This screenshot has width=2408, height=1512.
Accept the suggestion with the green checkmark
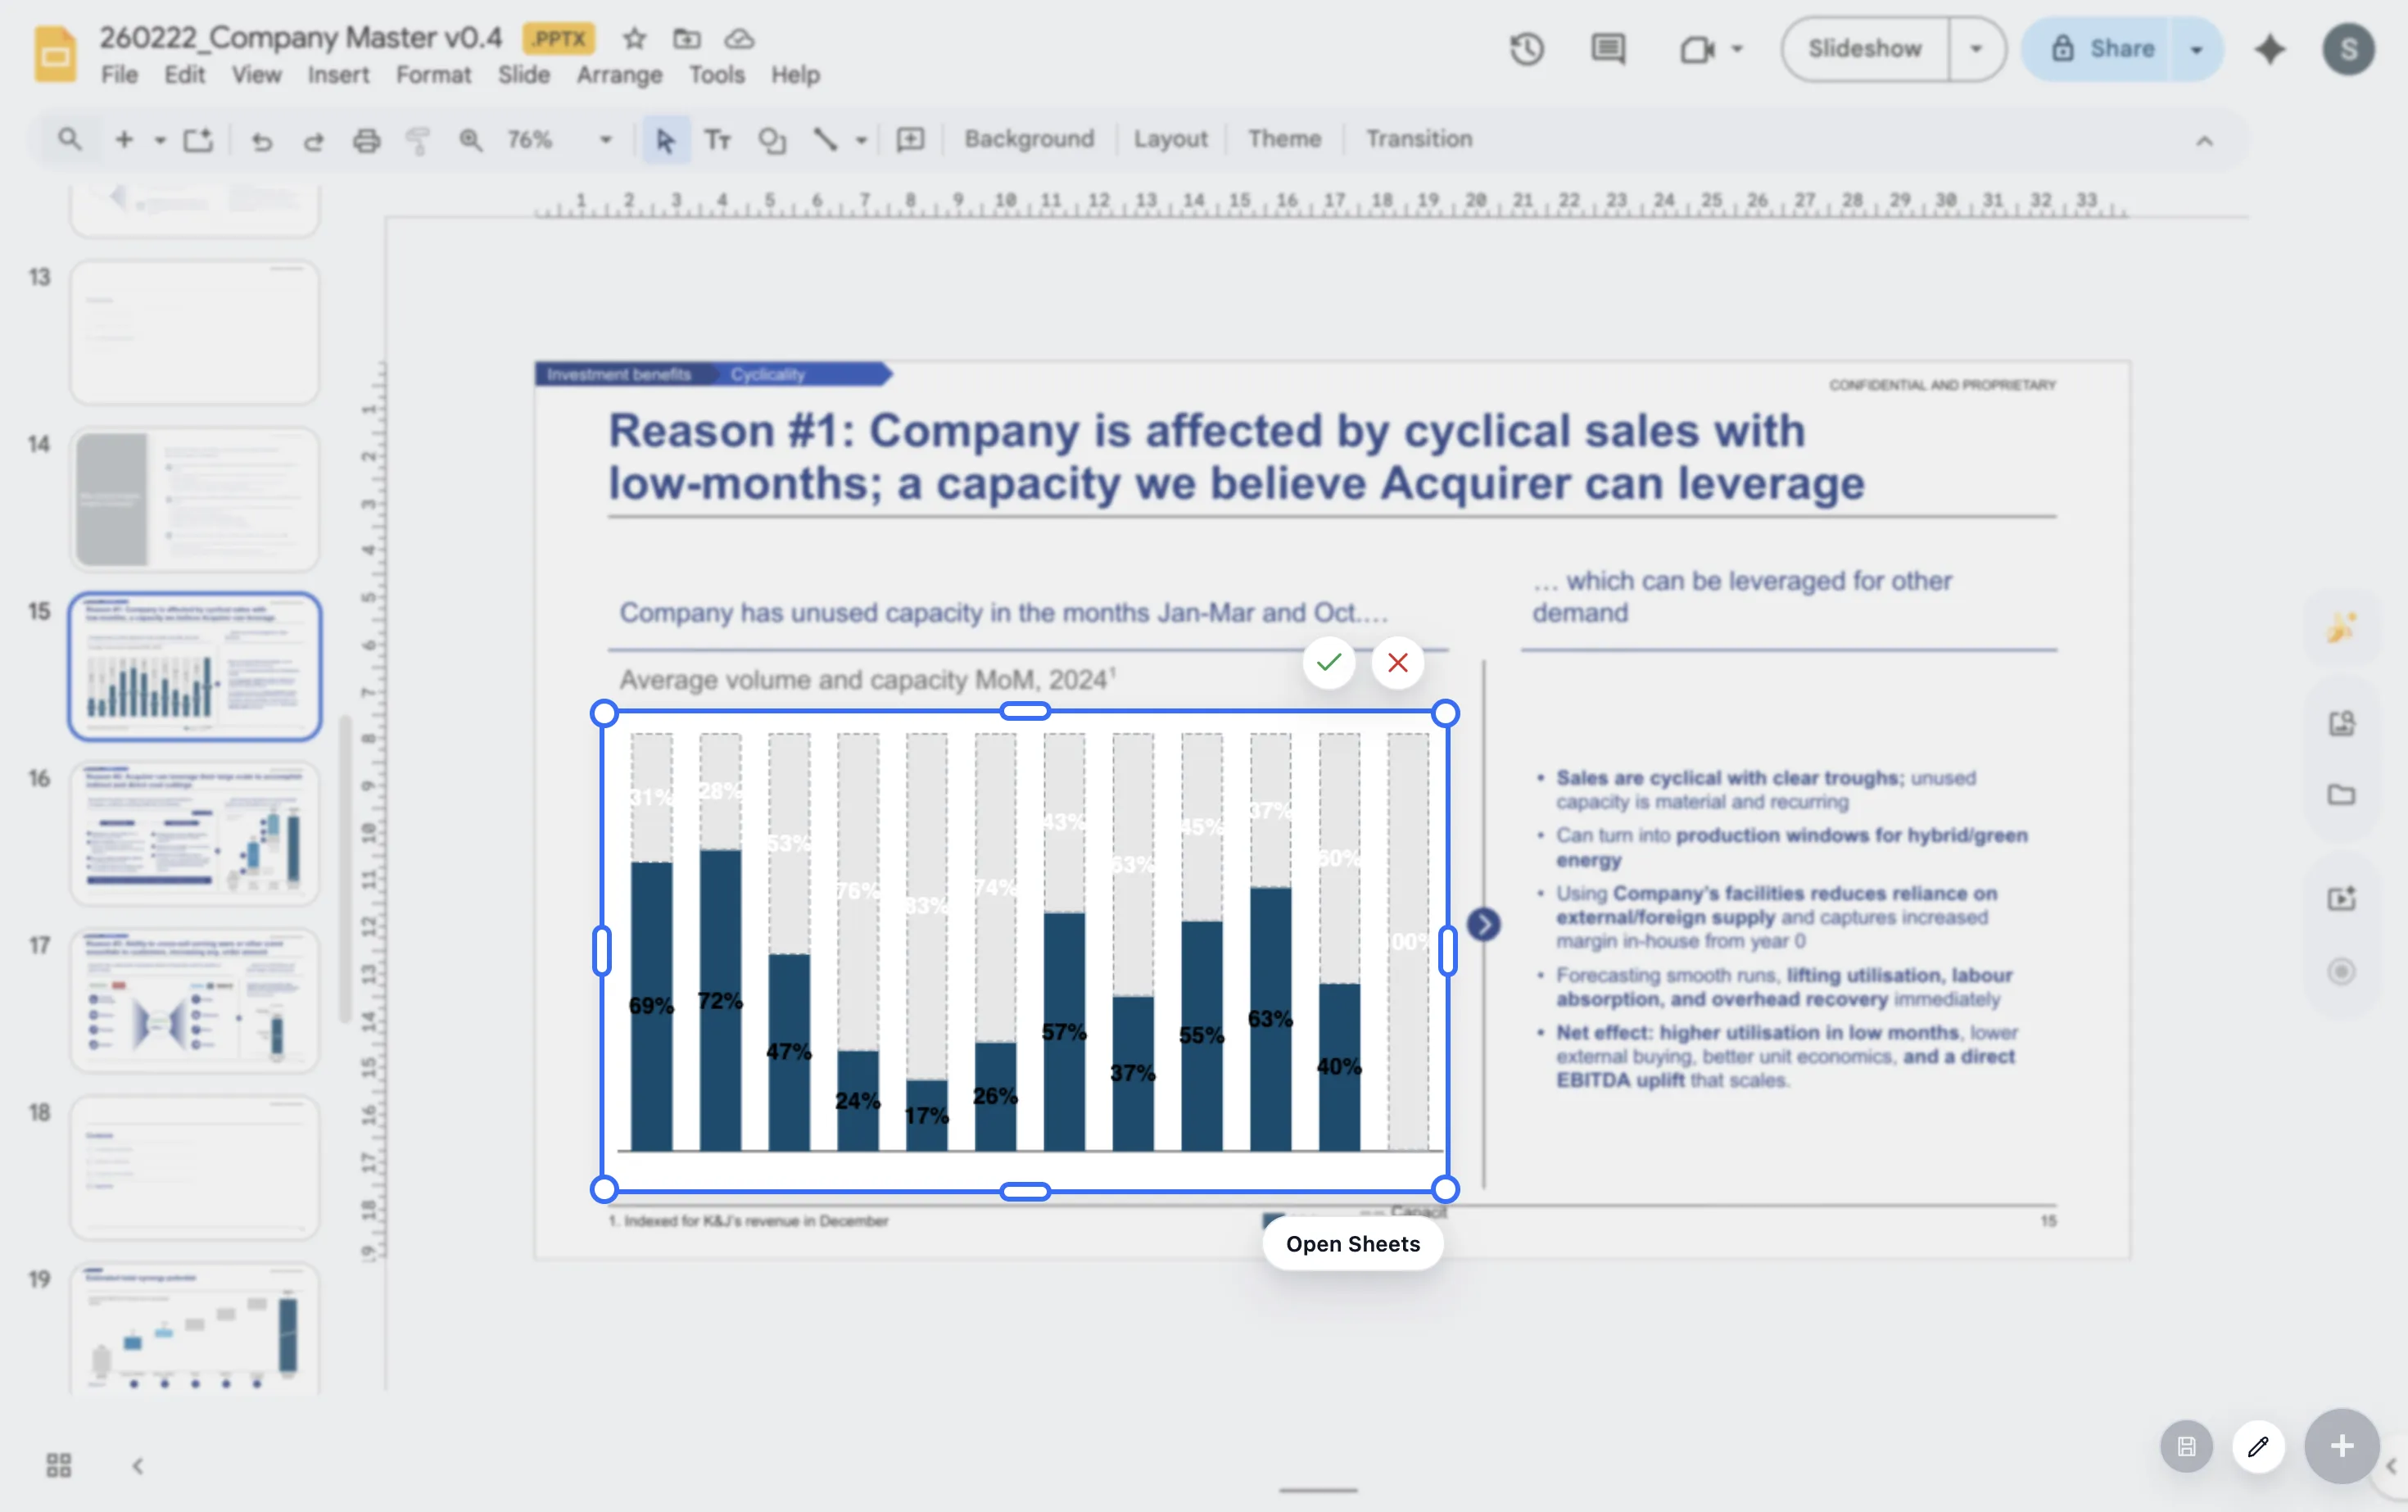coord(1329,662)
